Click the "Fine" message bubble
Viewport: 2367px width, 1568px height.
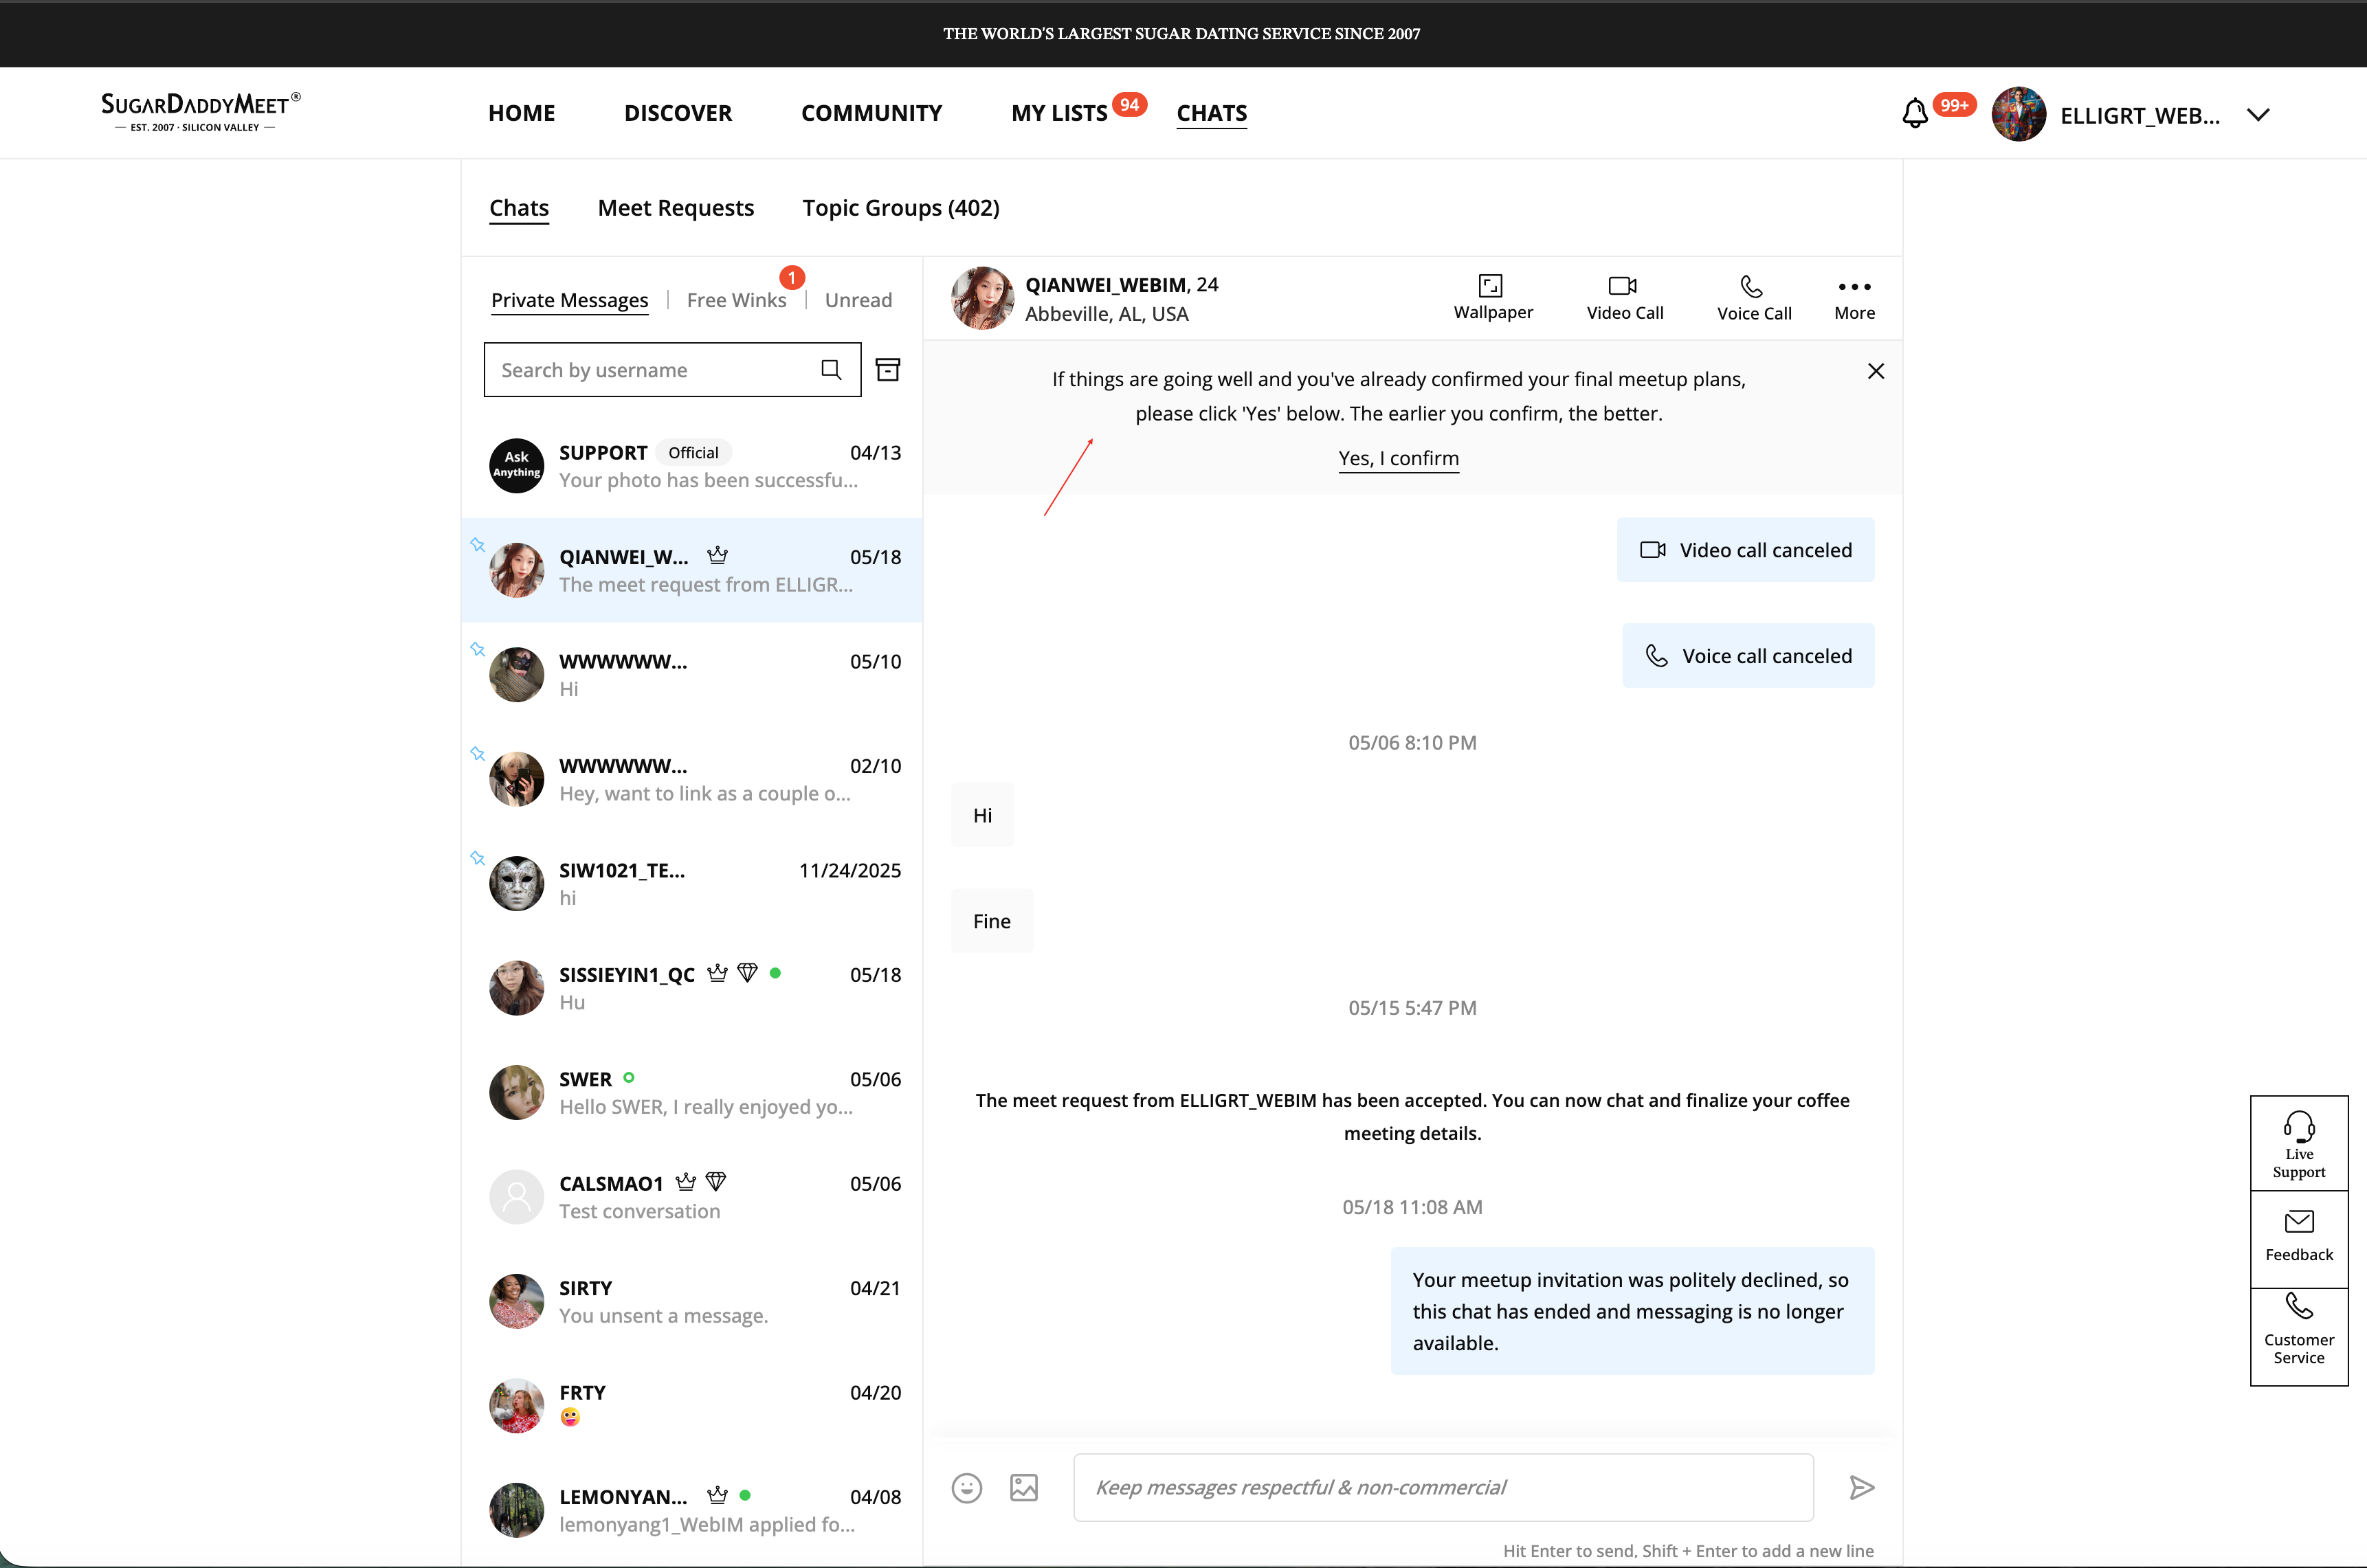pos(992,921)
